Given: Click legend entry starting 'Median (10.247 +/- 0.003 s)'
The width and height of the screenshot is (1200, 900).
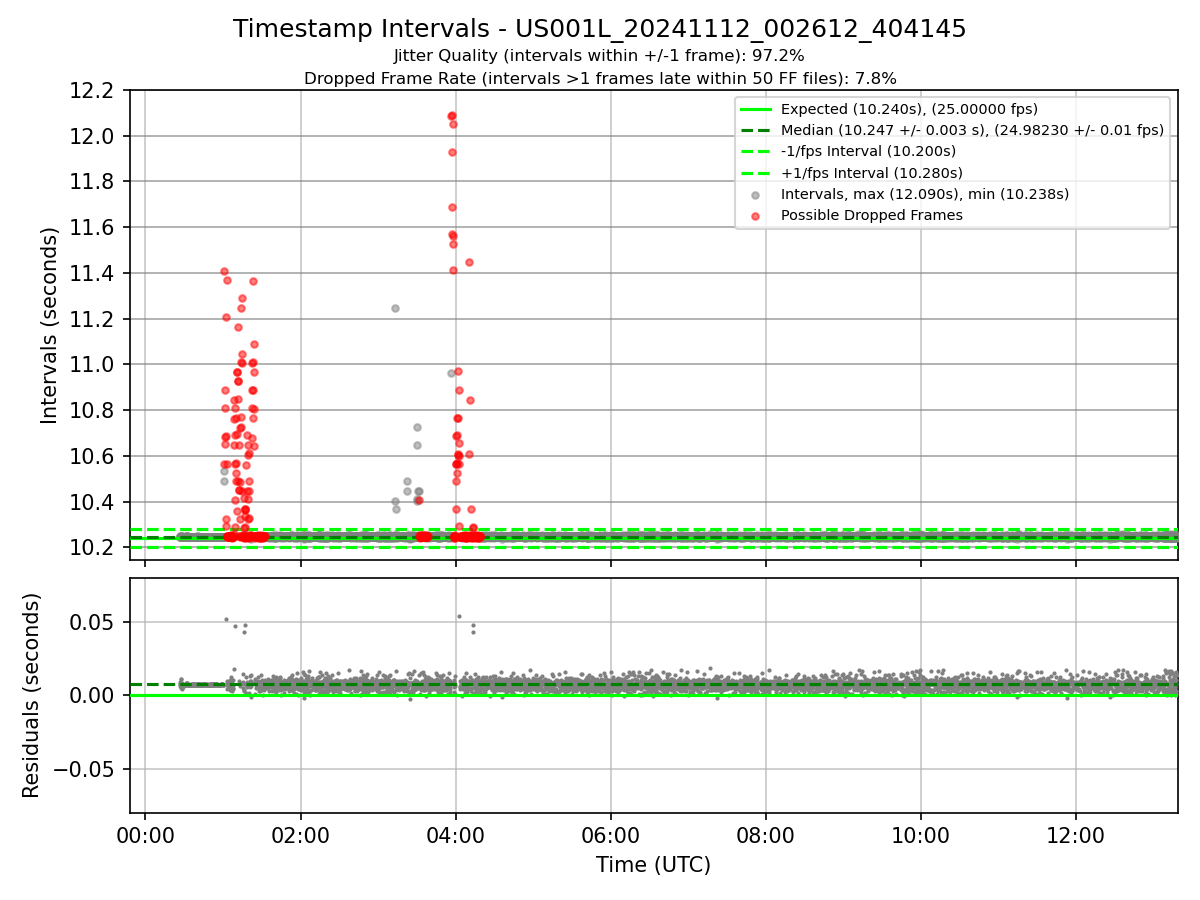Looking at the screenshot, I should 972,130.
